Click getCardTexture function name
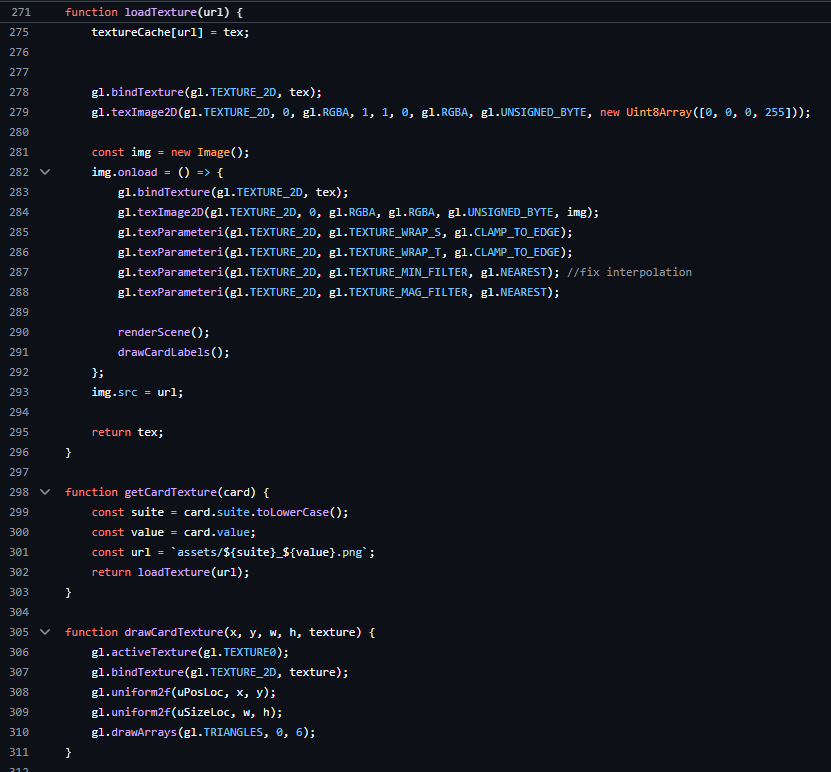Screen dimensions: 831x772 pos(171,492)
